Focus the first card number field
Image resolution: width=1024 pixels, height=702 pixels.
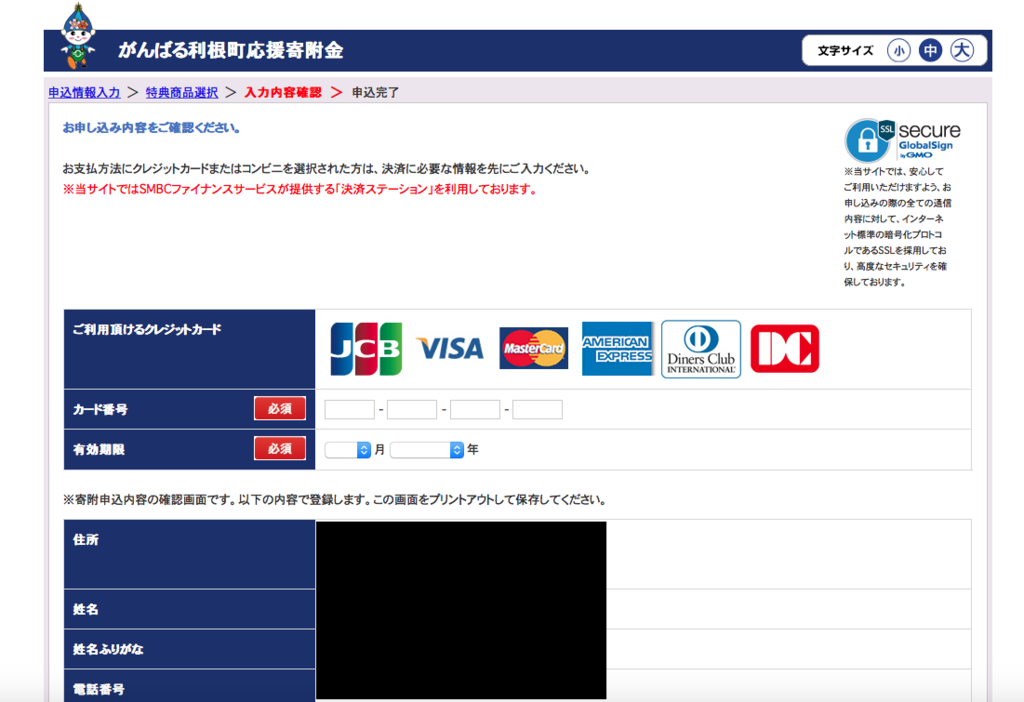point(349,409)
